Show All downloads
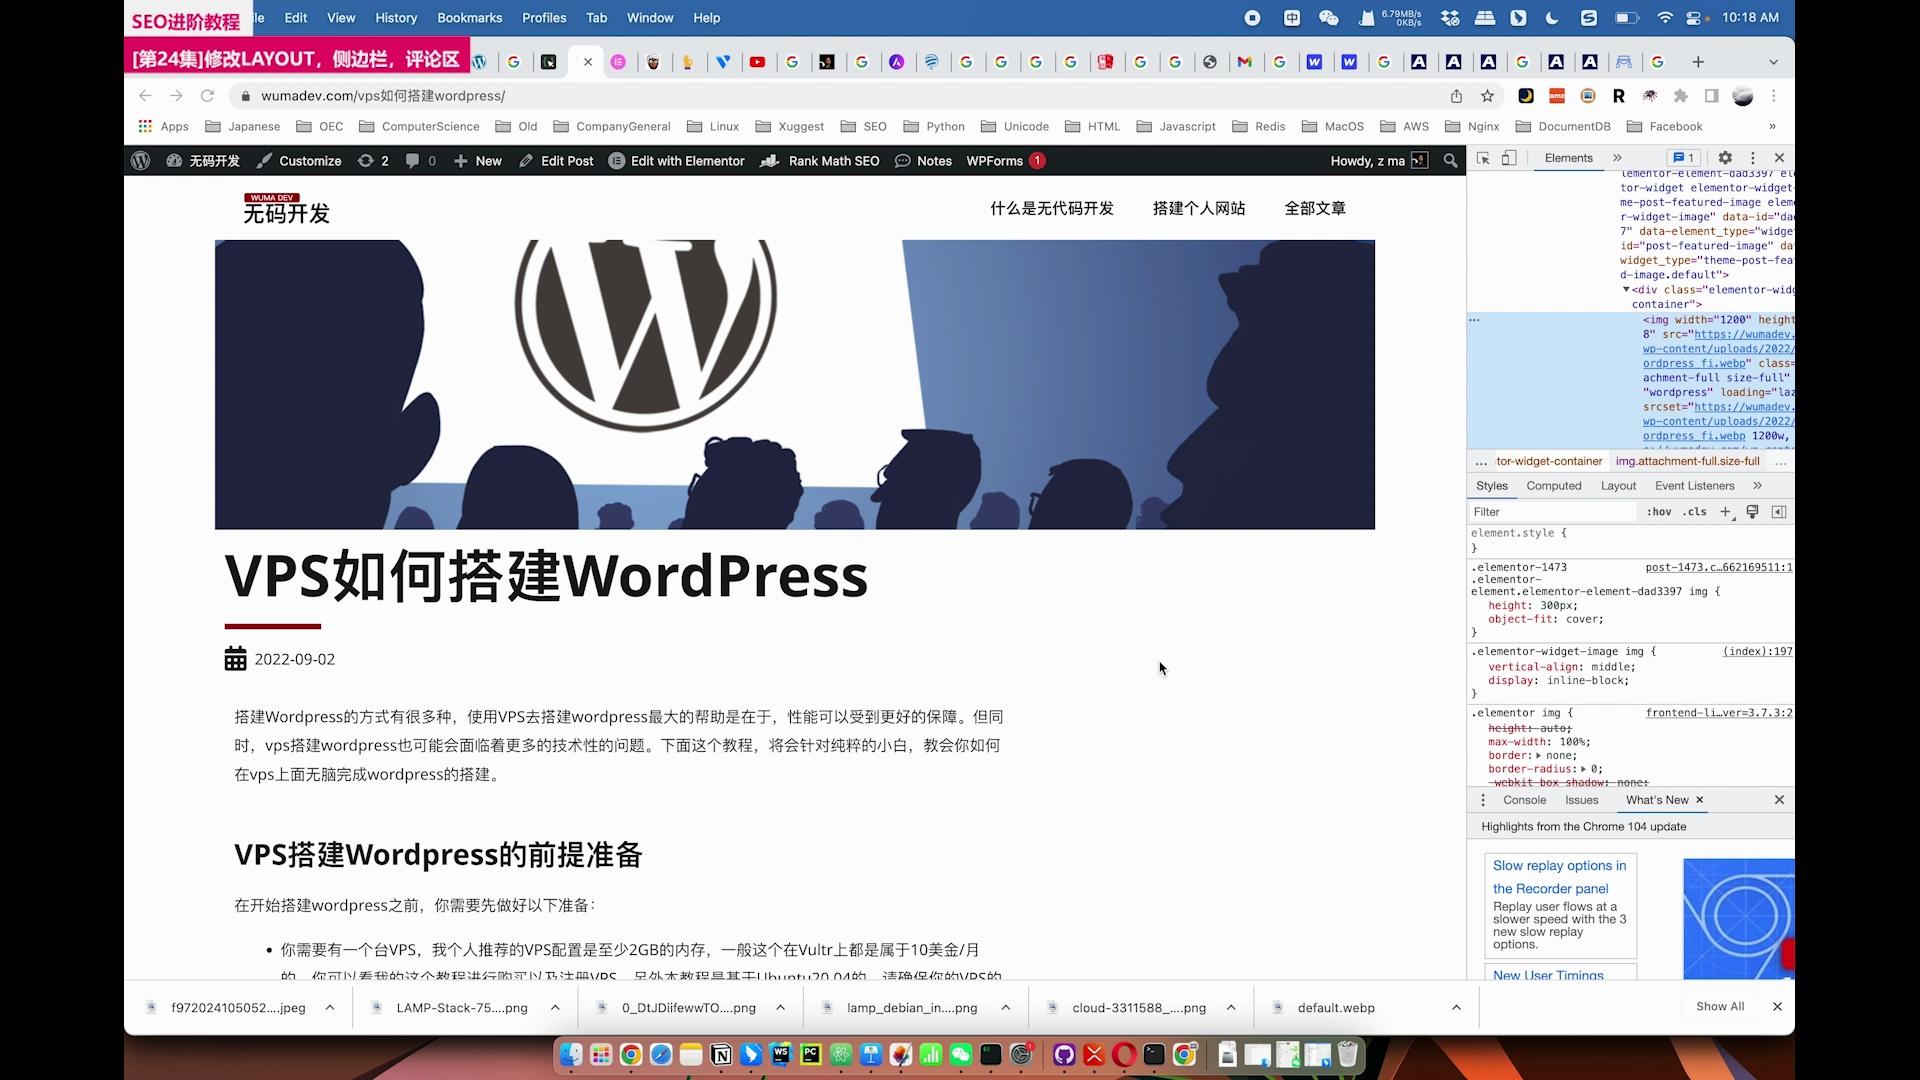Viewport: 1920px width, 1080px height. point(1719,1007)
